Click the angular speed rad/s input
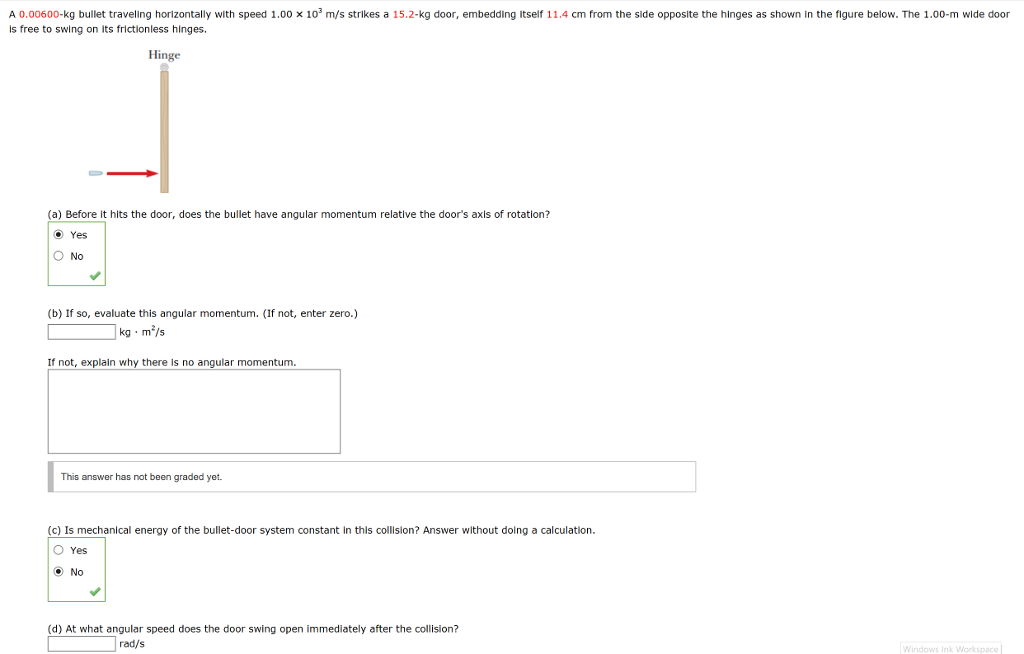The height and width of the screenshot is (654, 1024). click(x=82, y=644)
